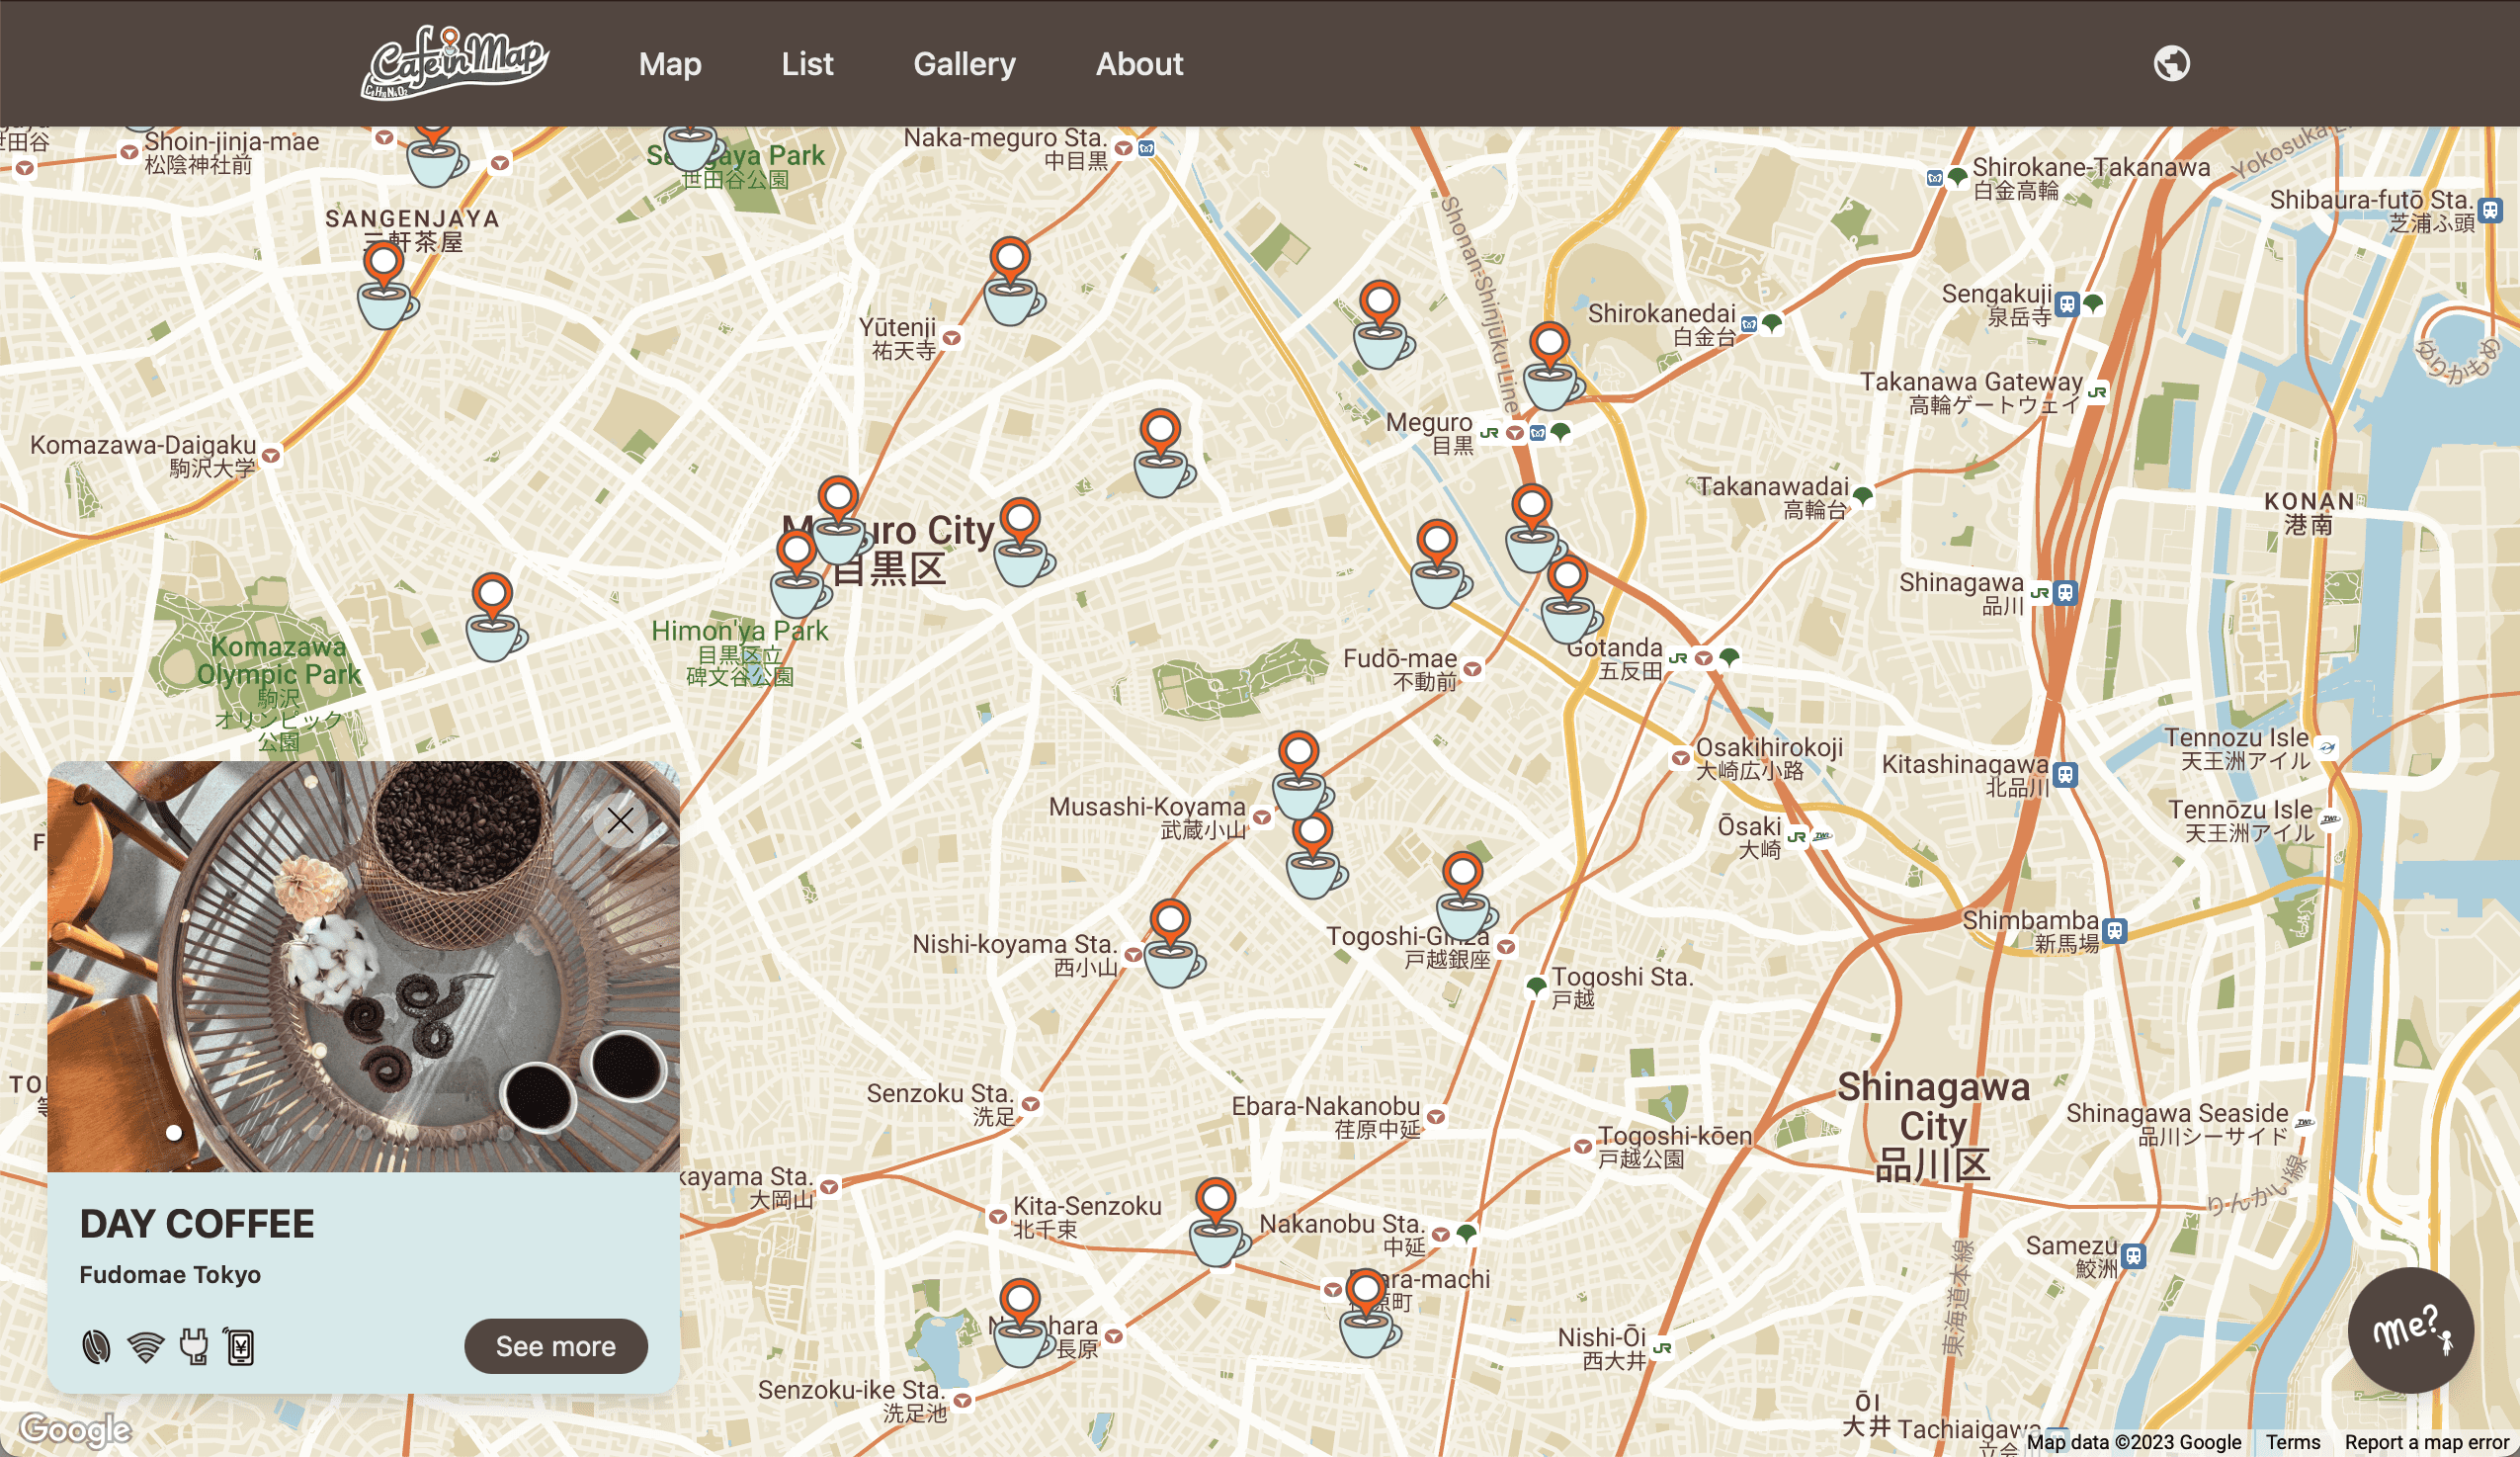Screen dimensions: 2520x1457
Task: Close the DAY COFFEE info card
Action: [x=621, y=820]
